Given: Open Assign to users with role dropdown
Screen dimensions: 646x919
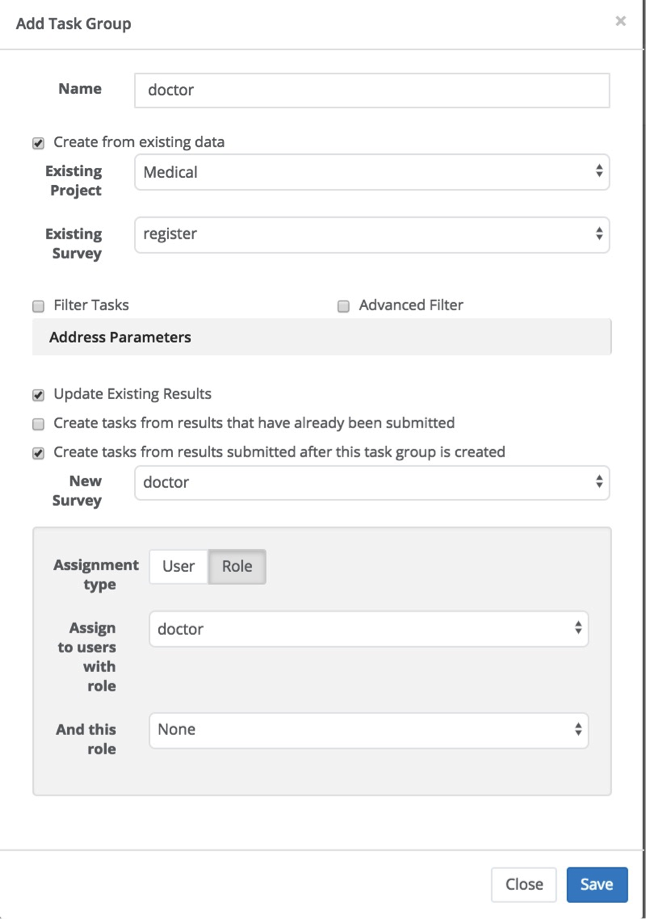Looking at the screenshot, I should (x=368, y=629).
